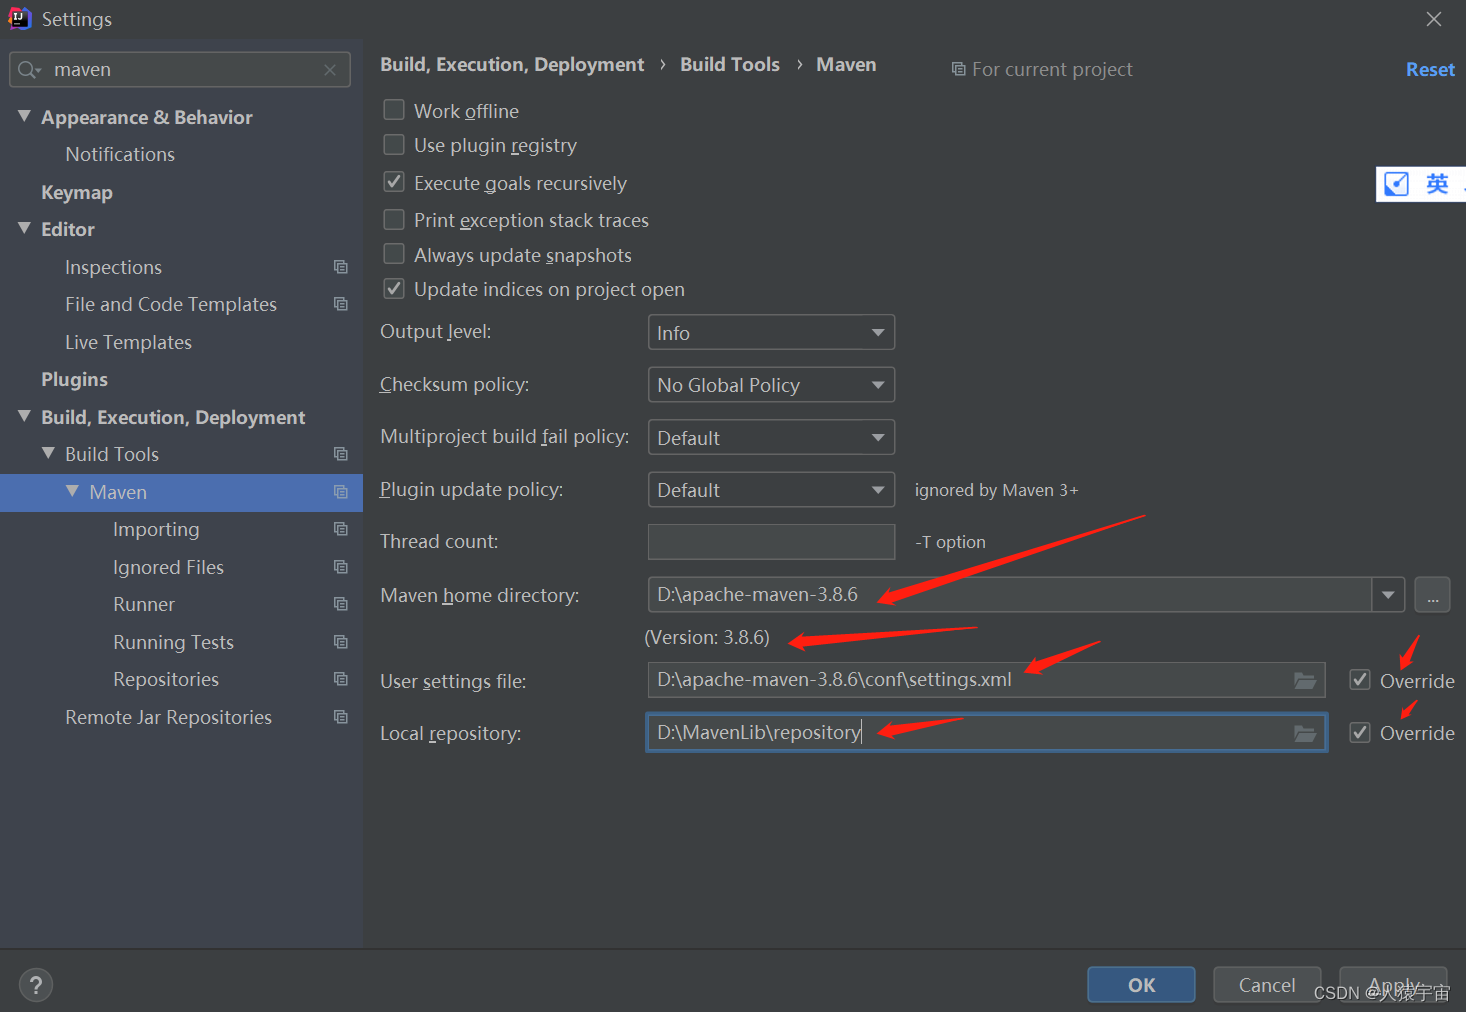Browse folder icon in Local repository field
Screen dimensions: 1466x1012
click(1305, 733)
